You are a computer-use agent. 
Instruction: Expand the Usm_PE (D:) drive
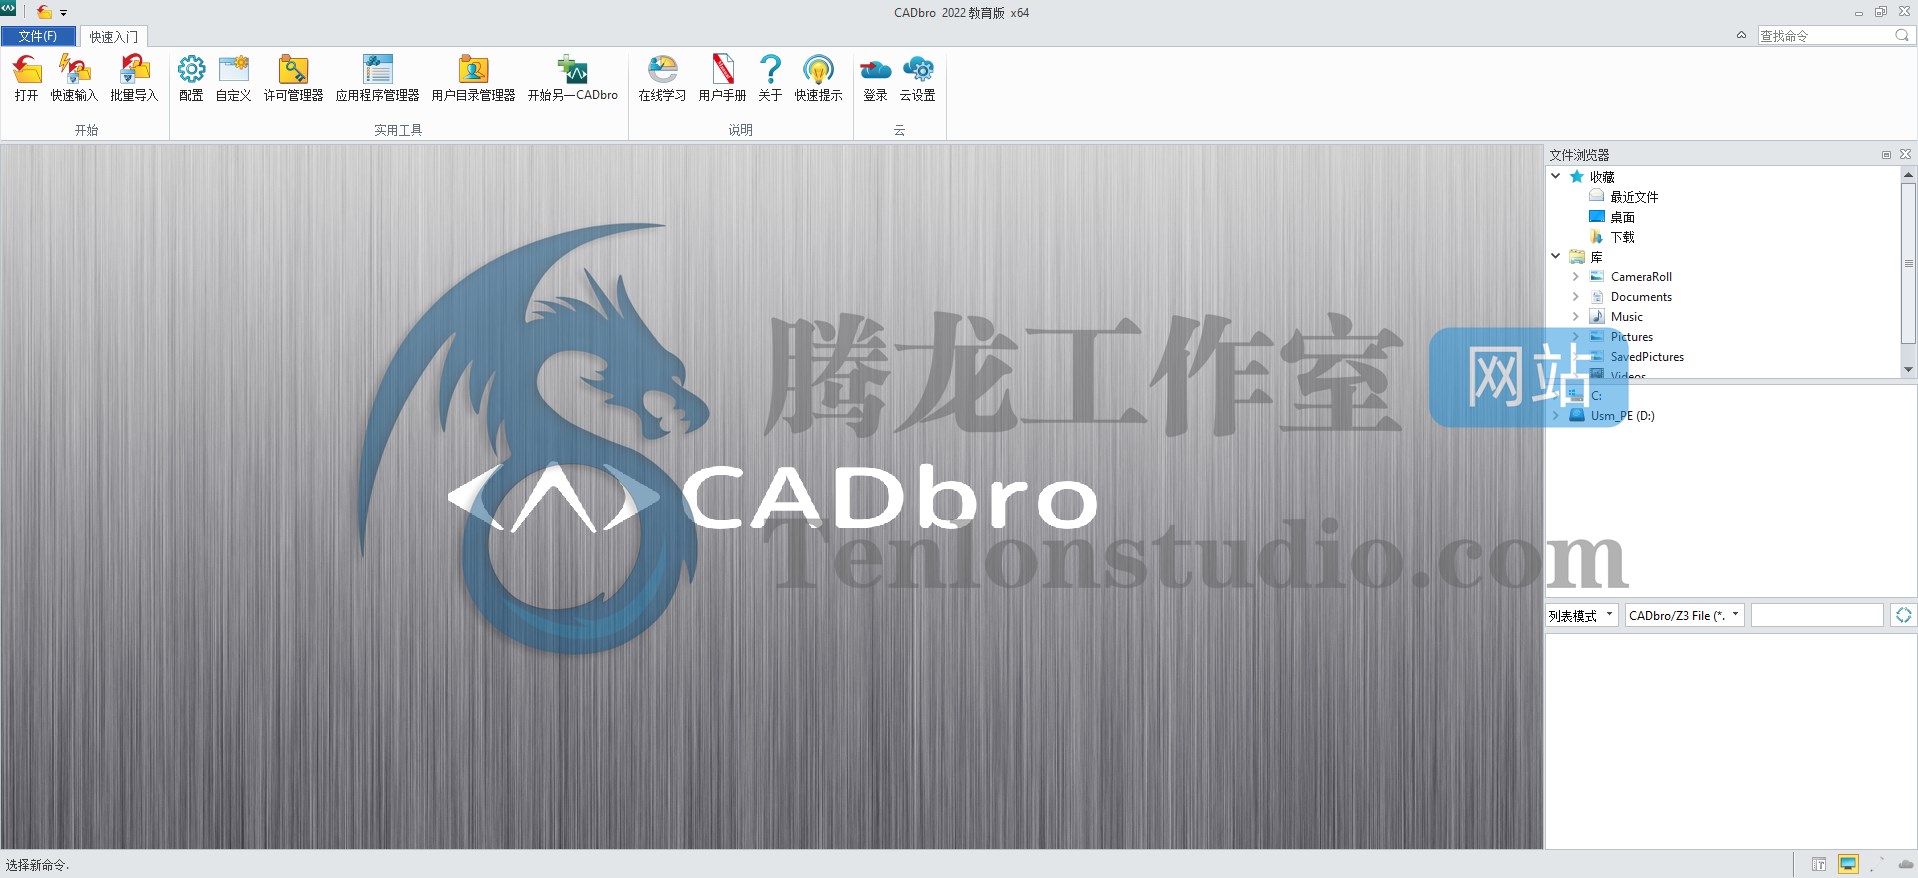1555,415
